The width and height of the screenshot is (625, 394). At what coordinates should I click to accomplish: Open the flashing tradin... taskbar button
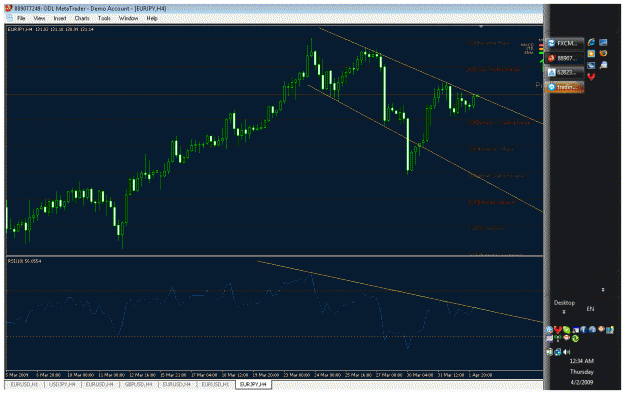pos(564,87)
